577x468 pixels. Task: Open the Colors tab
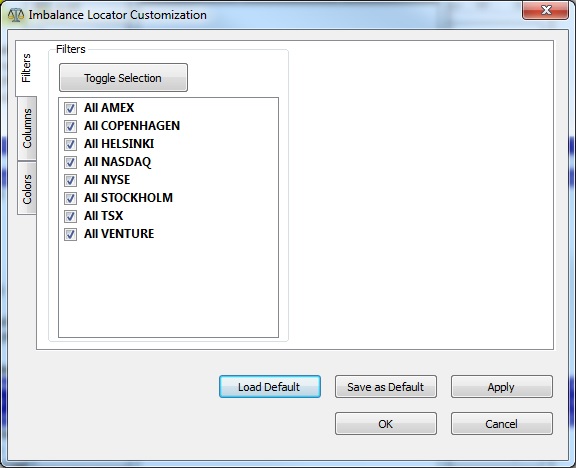pyautogui.click(x=27, y=188)
